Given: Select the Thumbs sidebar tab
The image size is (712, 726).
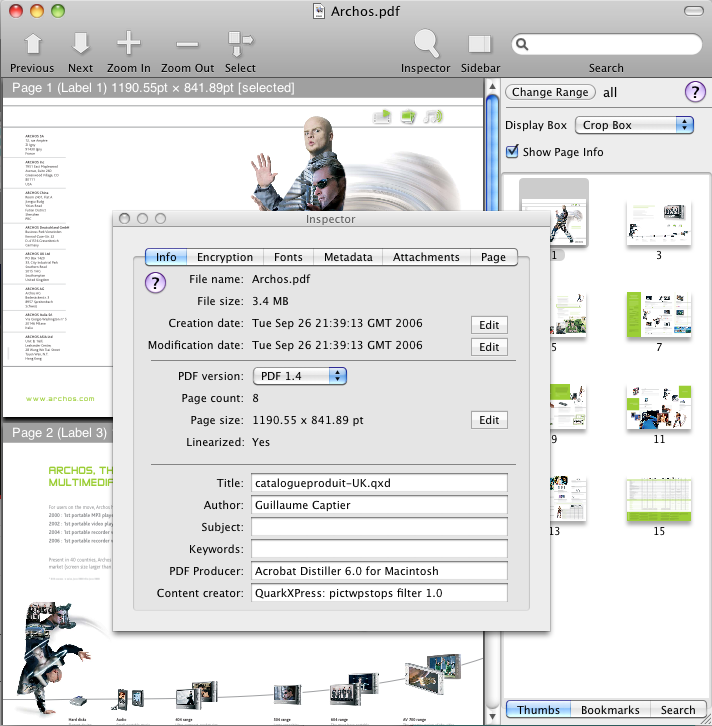Looking at the screenshot, I should coord(538,710).
